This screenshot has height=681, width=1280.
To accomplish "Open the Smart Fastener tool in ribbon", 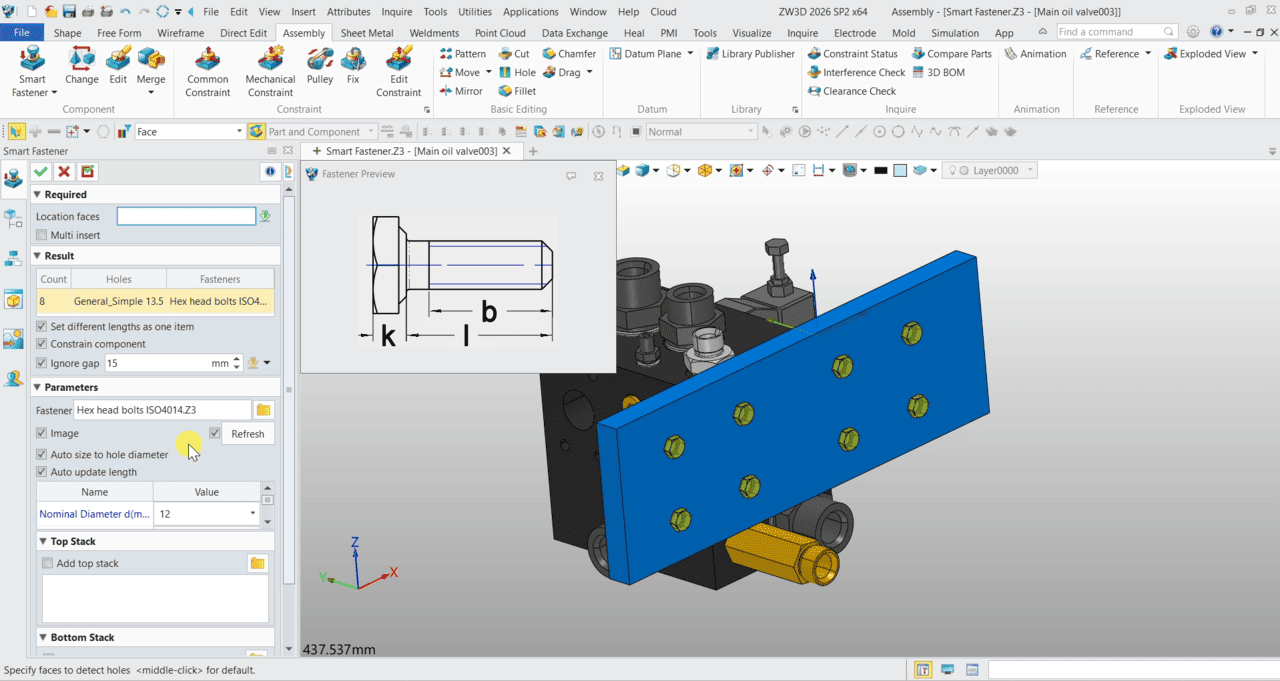I will pos(32,70).
